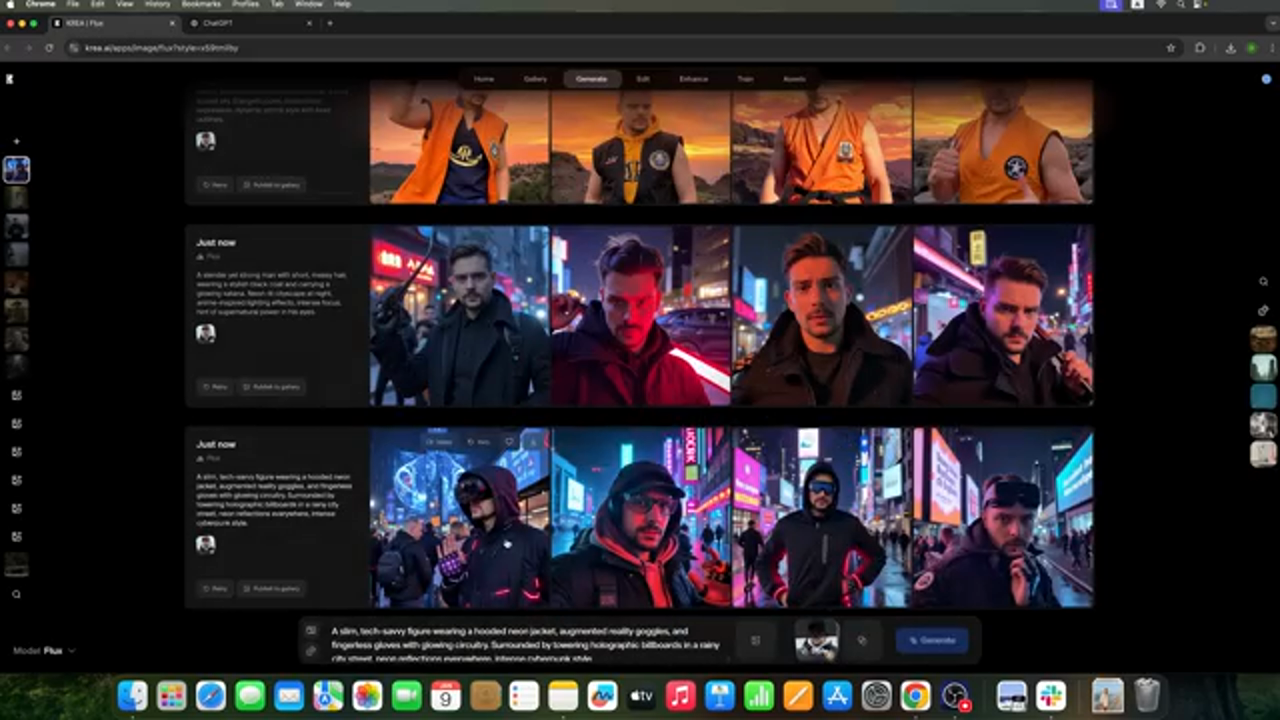
Task: Open the Music app in dock
Action: pos(681,695)
